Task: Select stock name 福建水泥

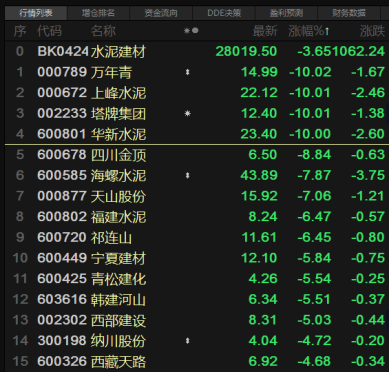Action: click(x=118, y=217)
